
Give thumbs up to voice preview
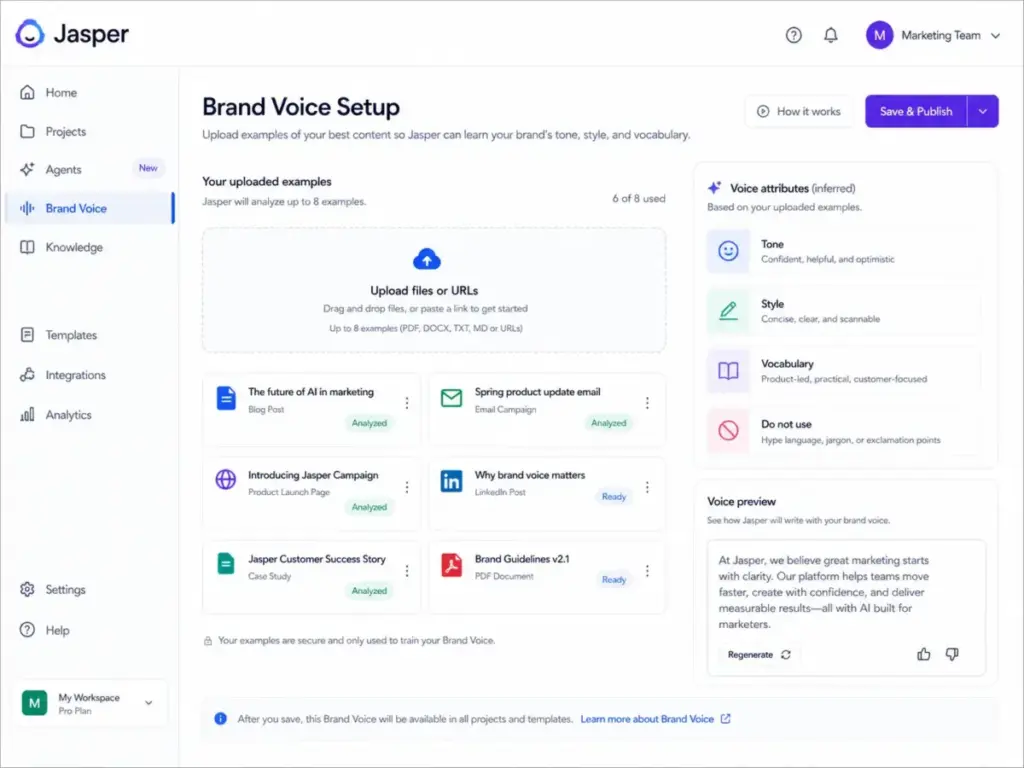click(x=923, y=654)
